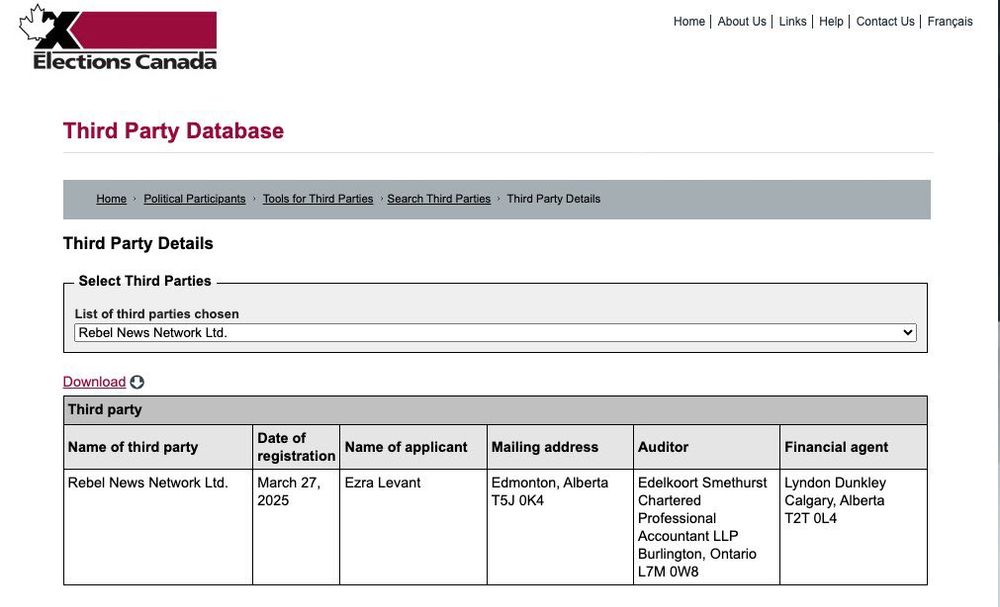
Task: Click the Elections Canada logo
Action: [119, 38]
